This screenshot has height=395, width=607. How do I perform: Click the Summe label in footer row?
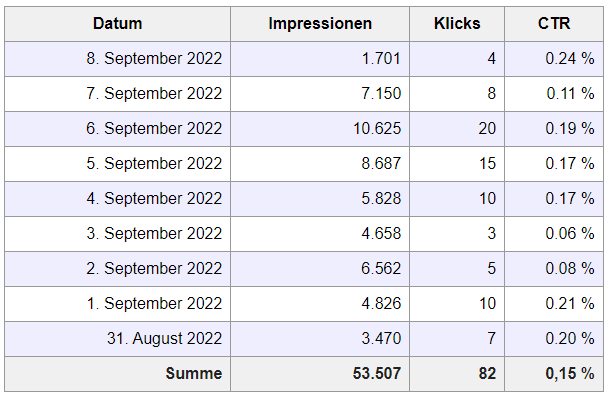point(194,374)
